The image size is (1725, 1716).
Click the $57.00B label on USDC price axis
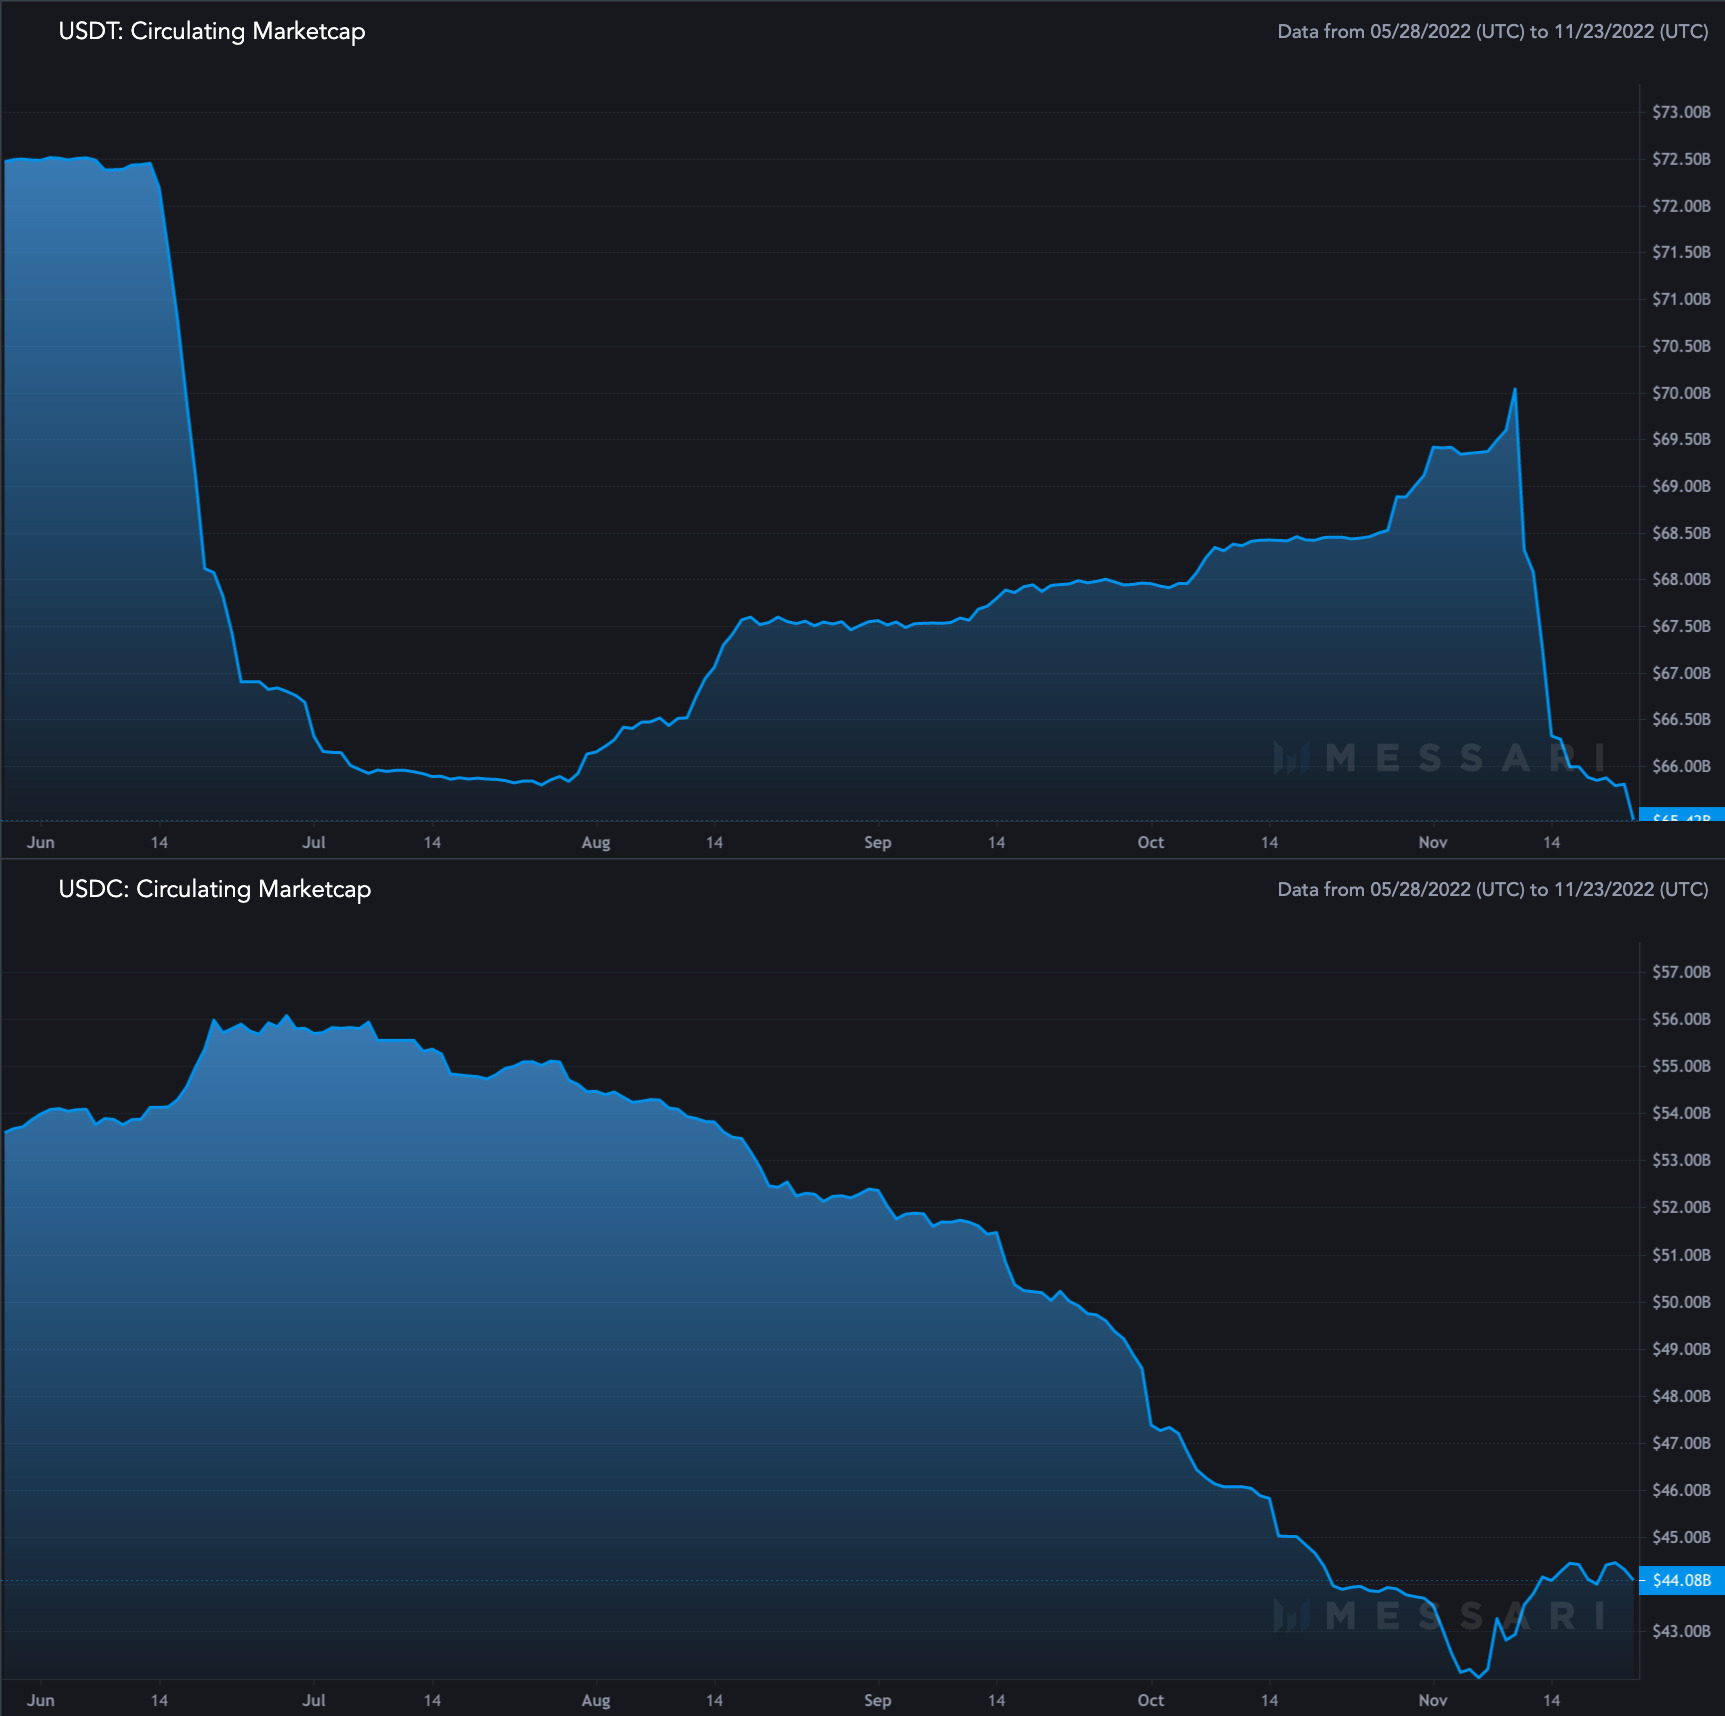(x=1681, y=972)
